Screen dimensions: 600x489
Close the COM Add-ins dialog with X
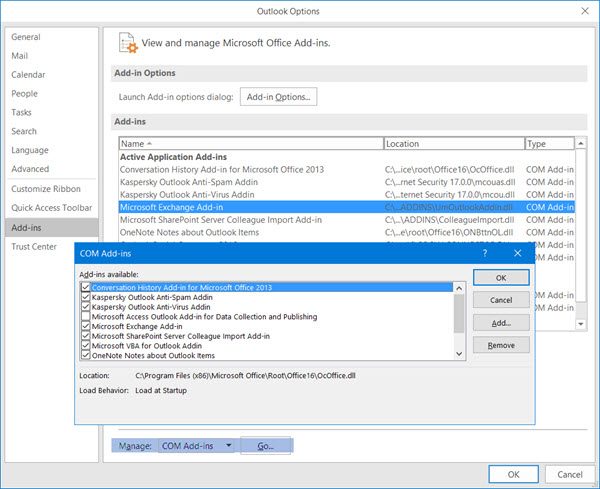click(516, 256)
